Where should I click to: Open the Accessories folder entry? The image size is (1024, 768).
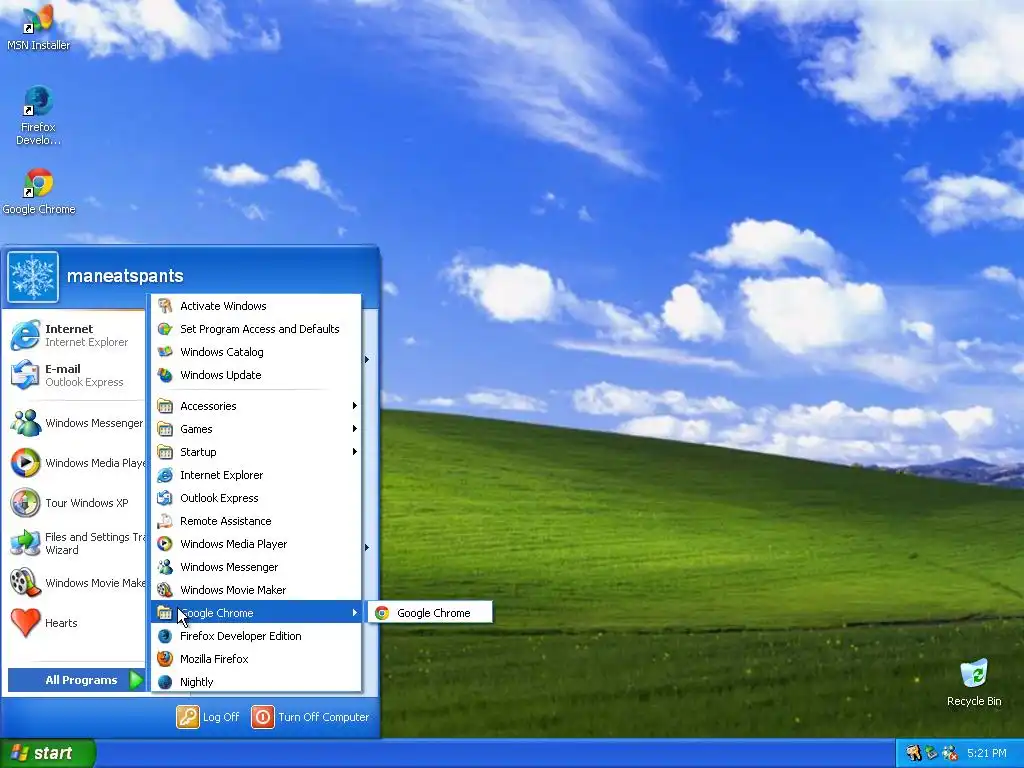click(257, 406)
